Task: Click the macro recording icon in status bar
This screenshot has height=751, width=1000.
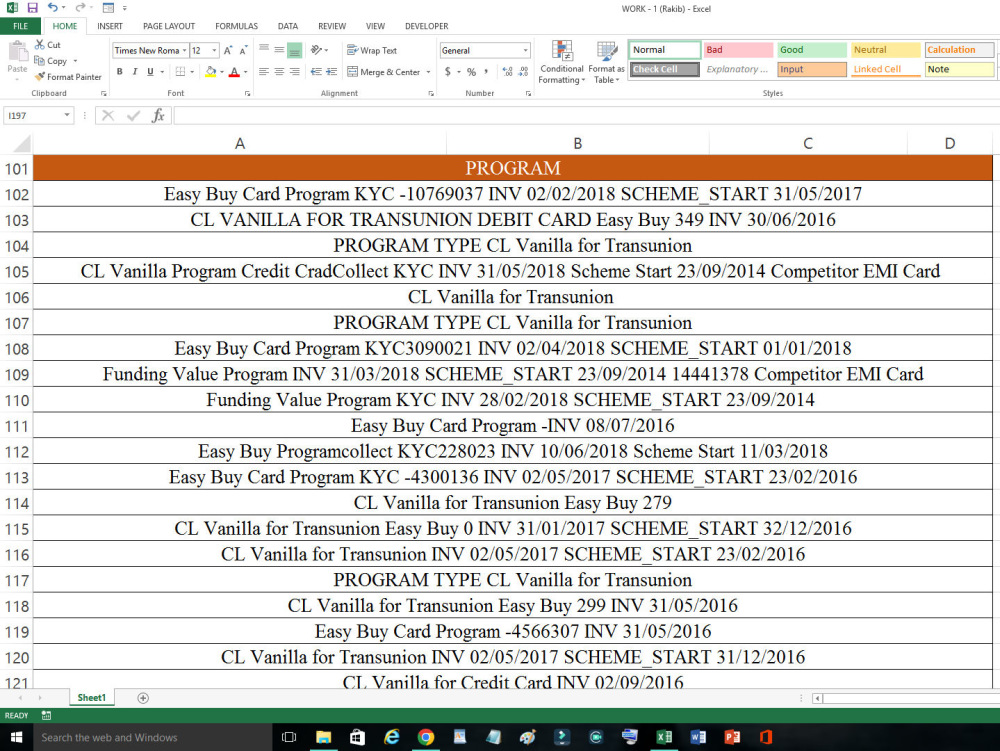Action: click(46, 715)
